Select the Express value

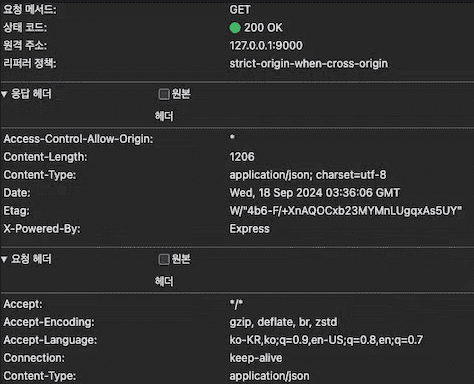coord(250,229)
